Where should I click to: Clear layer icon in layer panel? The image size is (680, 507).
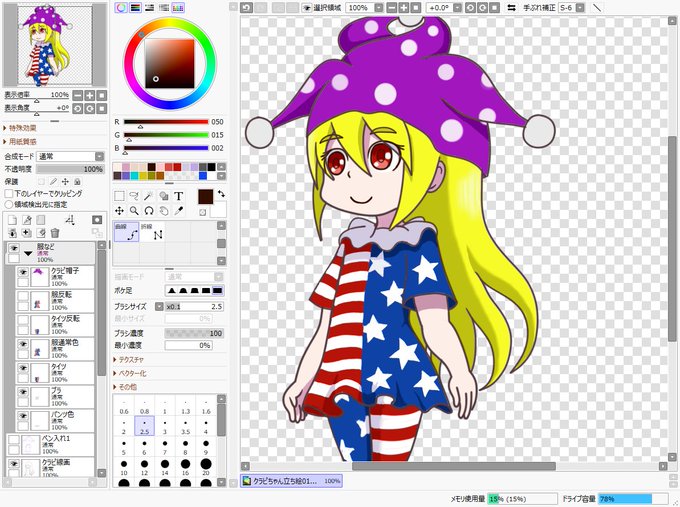point(41,233)
